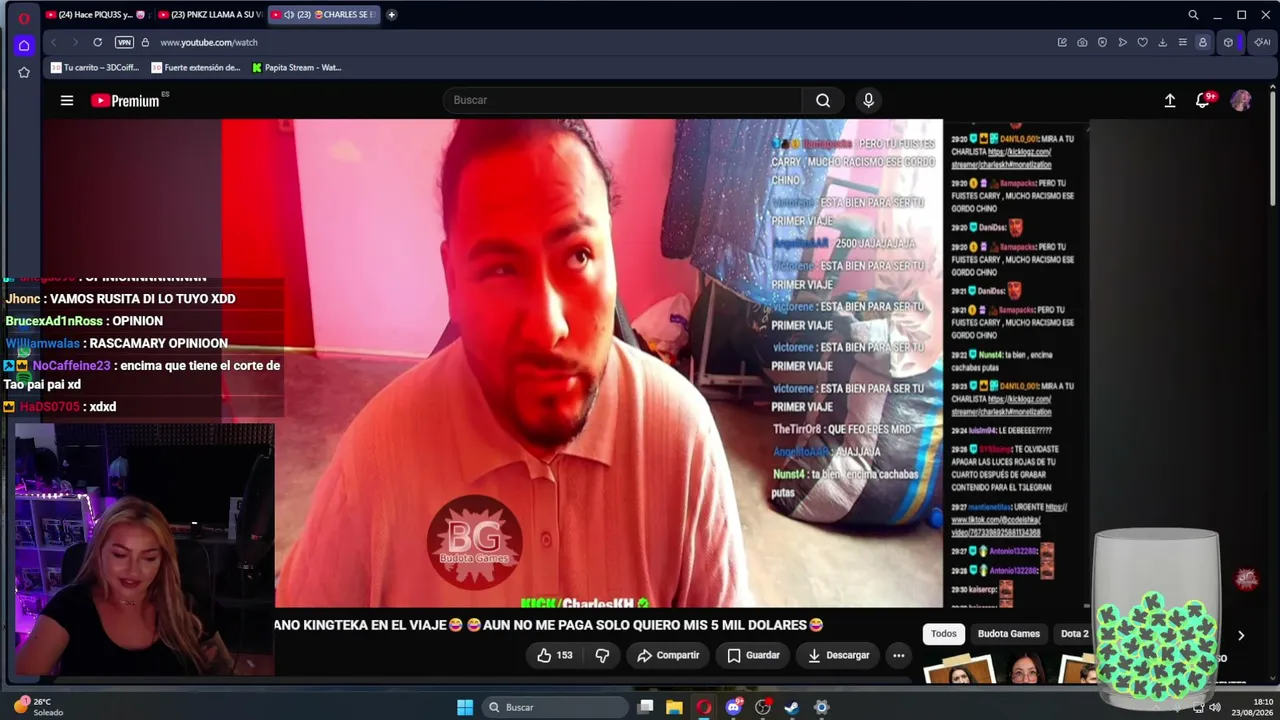Open the Opera menu logo
The height and width of the screenshot is (720, 1280).
24,18
